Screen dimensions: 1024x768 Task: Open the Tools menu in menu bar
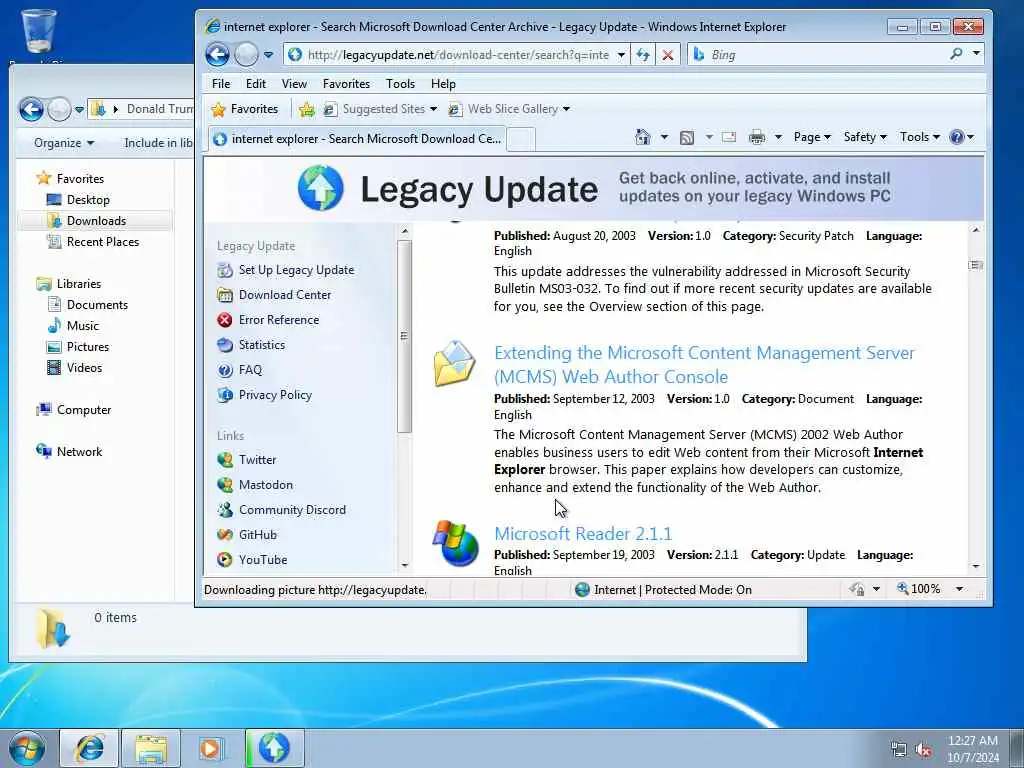click(x=400, y=84)
